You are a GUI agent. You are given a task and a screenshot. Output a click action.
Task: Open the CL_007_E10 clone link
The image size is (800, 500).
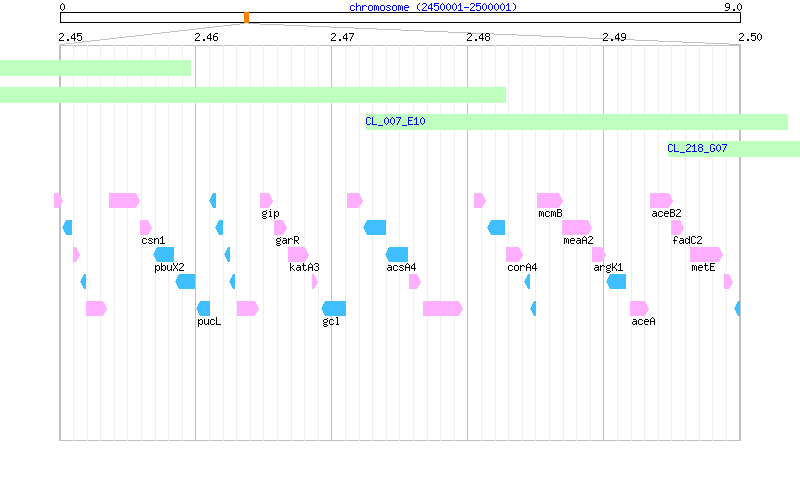click(x=395, y=121)
